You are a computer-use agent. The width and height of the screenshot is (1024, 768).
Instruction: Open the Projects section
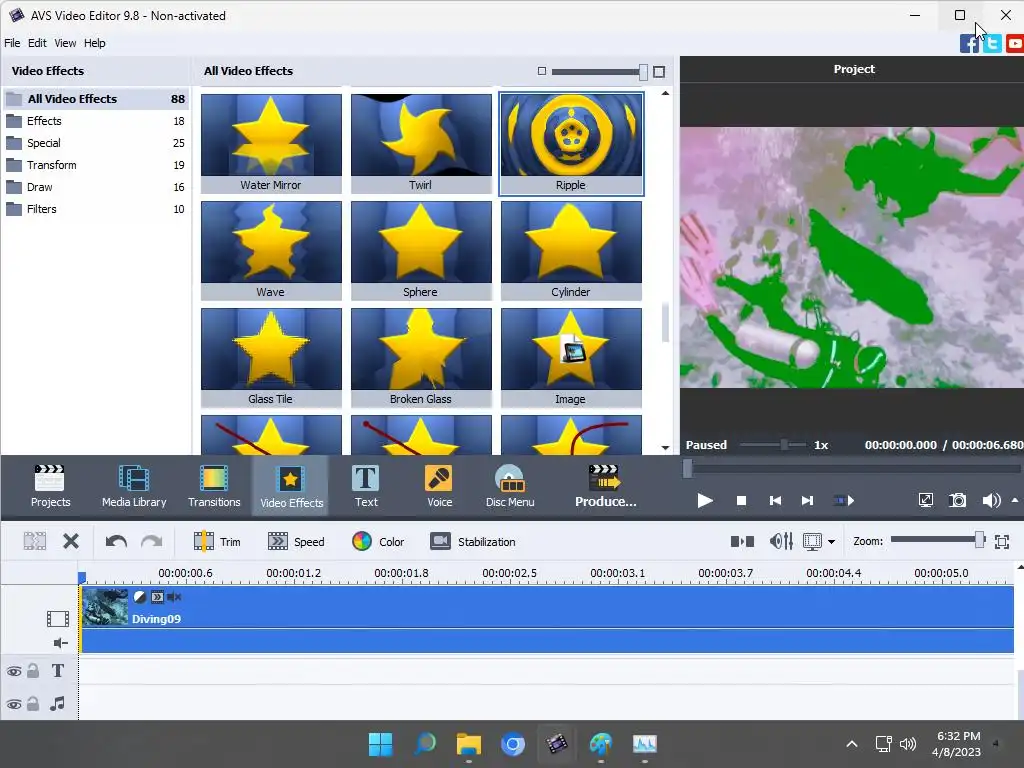[50, 486]
